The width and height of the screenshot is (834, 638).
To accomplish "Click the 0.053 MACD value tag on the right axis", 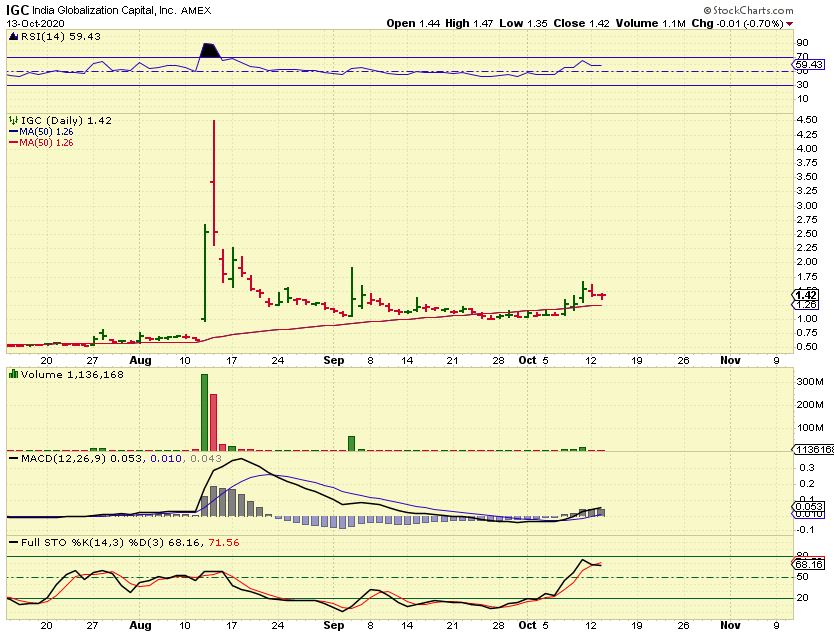I will pos(808,506).
